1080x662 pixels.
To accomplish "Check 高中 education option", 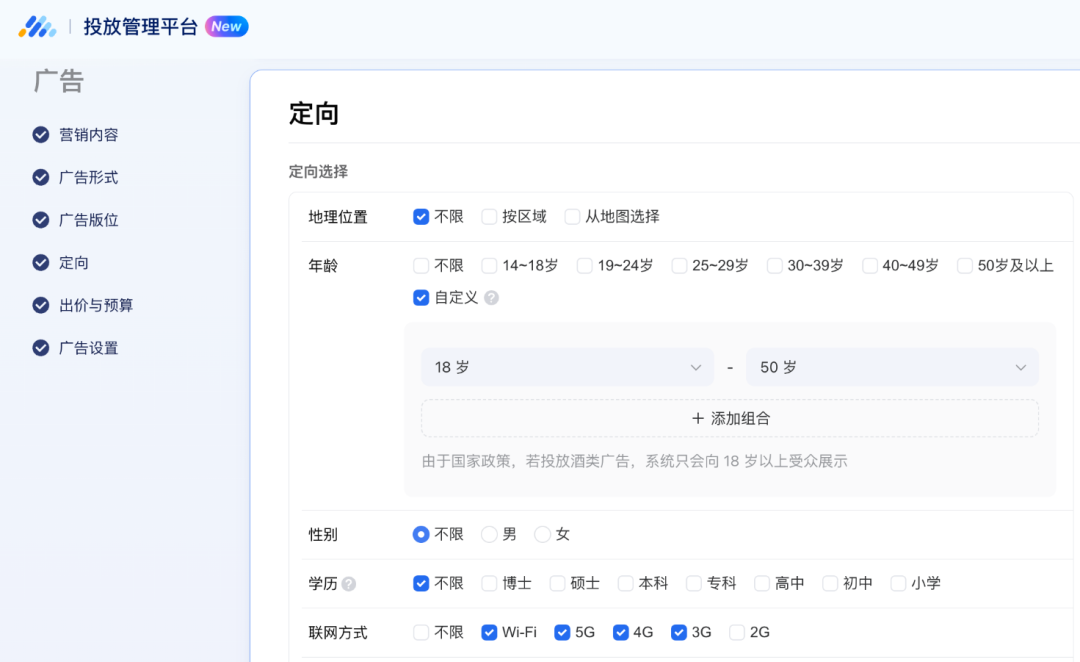I will click(762, 583).
